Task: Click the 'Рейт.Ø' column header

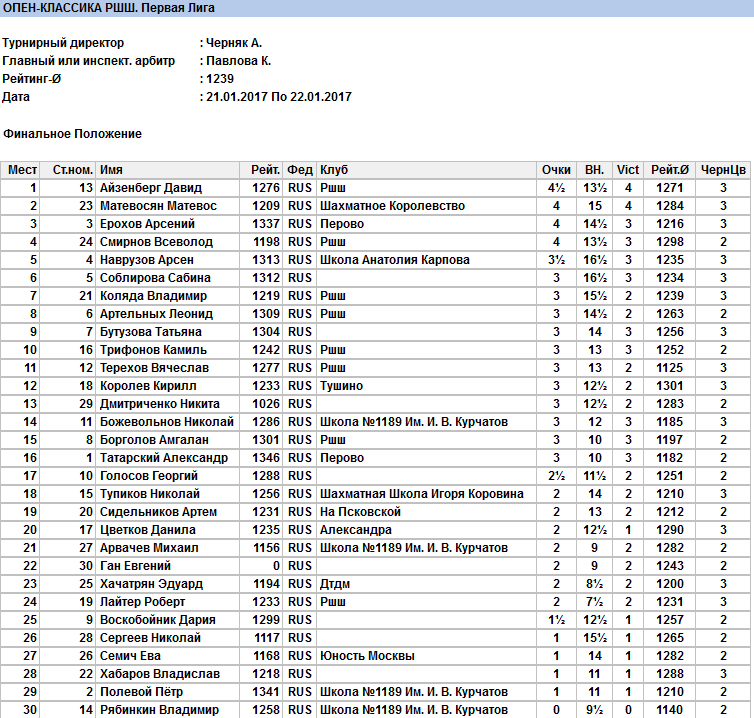Action: click(670, 170)
